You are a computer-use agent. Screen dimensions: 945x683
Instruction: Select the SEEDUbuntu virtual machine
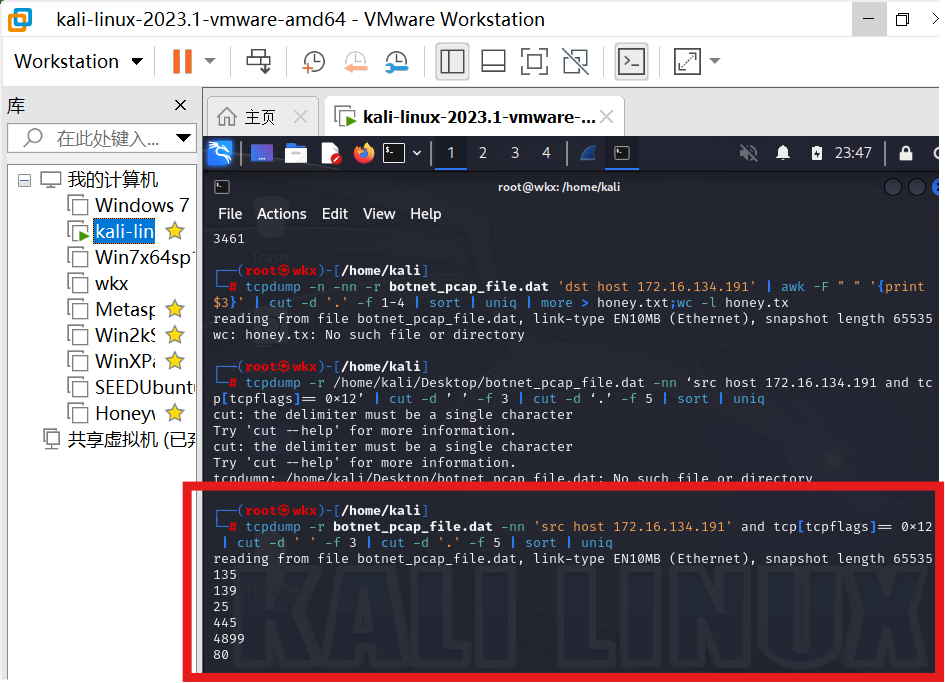coord(145,388)
